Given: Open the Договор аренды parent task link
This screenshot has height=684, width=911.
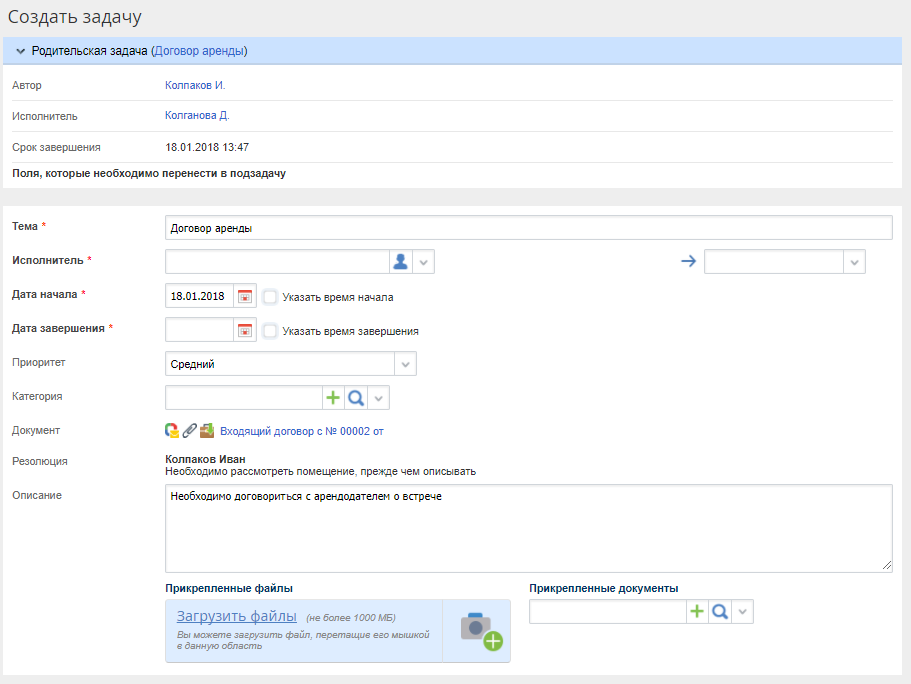Looking at the screenshot, I should pos(199,51).
